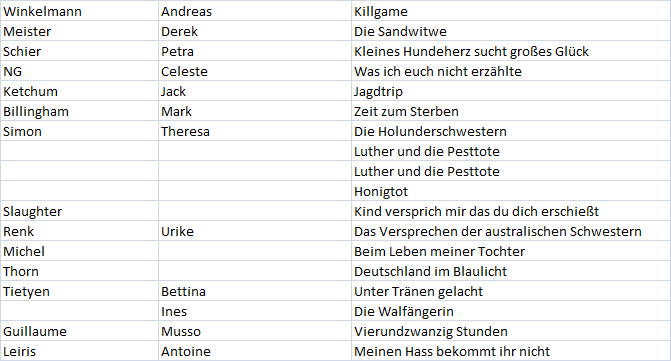Select the Theresa first name cell

click(255, 131)
